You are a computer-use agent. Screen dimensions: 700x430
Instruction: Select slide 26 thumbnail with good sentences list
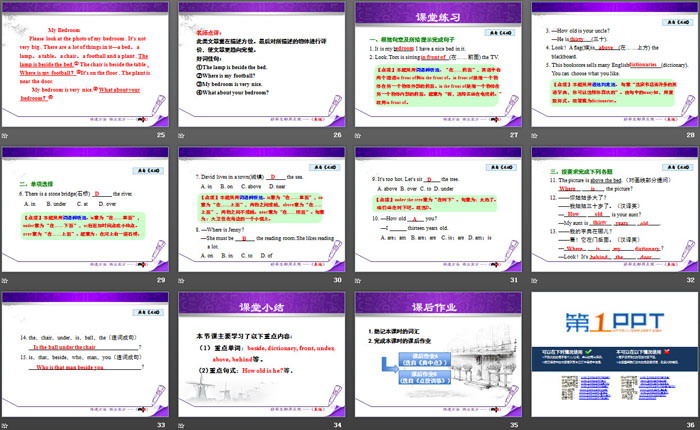coord(262,64)
